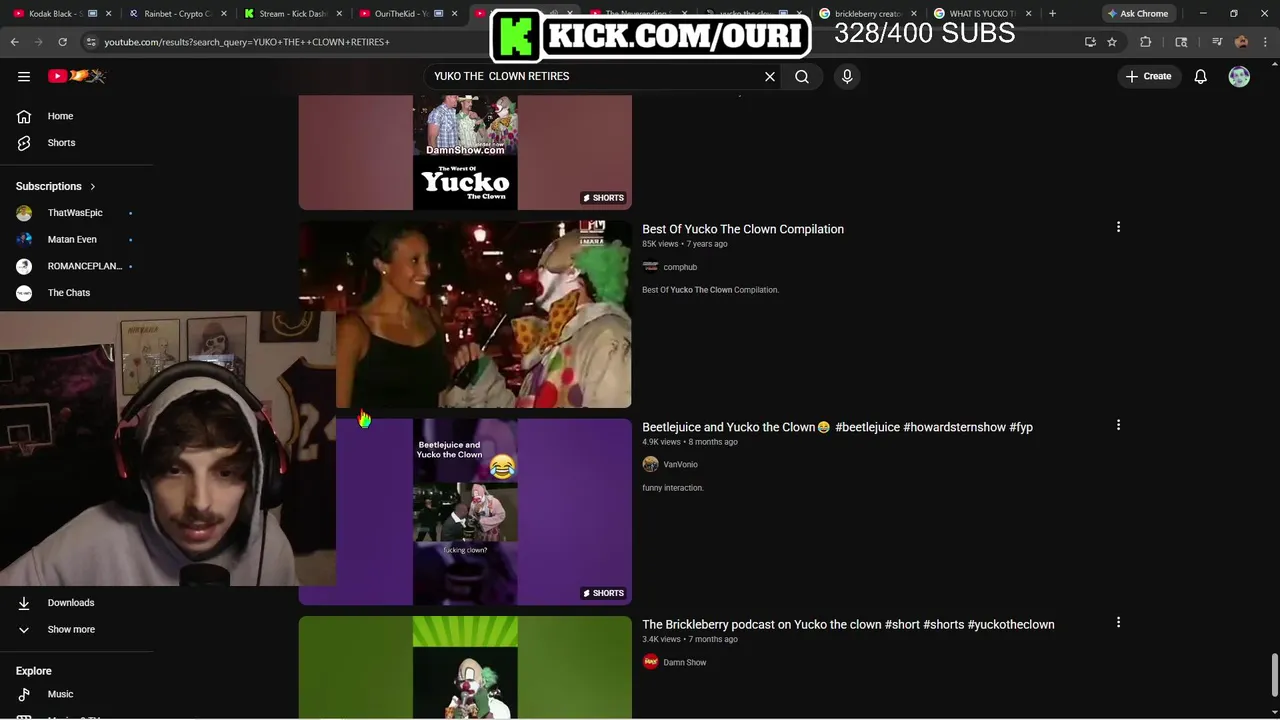The width and height of the screenshot is (1280, 720).
Task: Open the YouTube account avatar menu
Action: [1239, 76]
